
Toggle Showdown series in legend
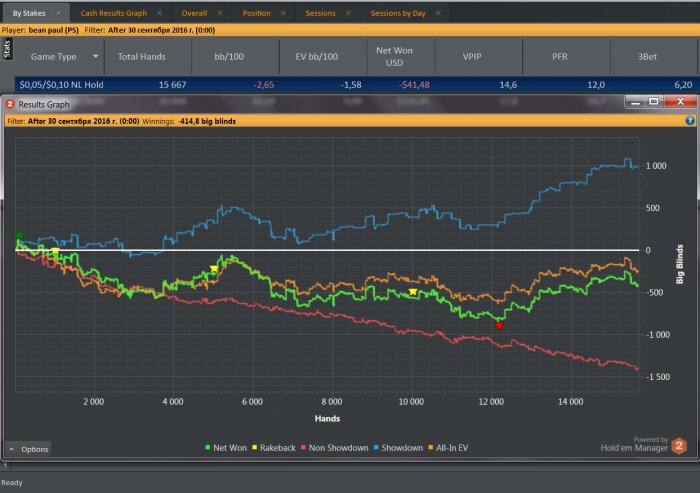click(x=398, y=447)
